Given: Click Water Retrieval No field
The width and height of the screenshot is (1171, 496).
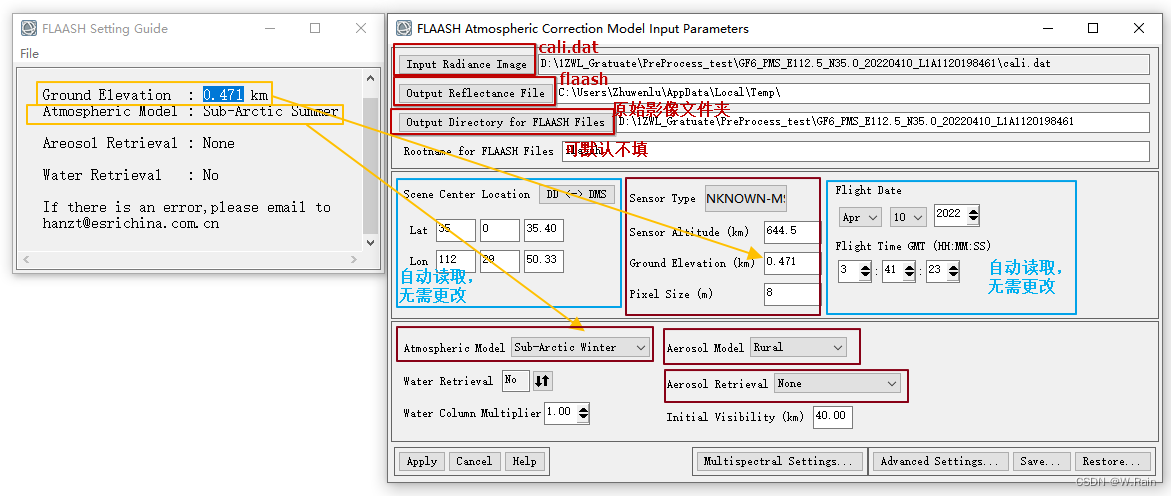Looking at the screenshot, I should [x=515, y=380].
